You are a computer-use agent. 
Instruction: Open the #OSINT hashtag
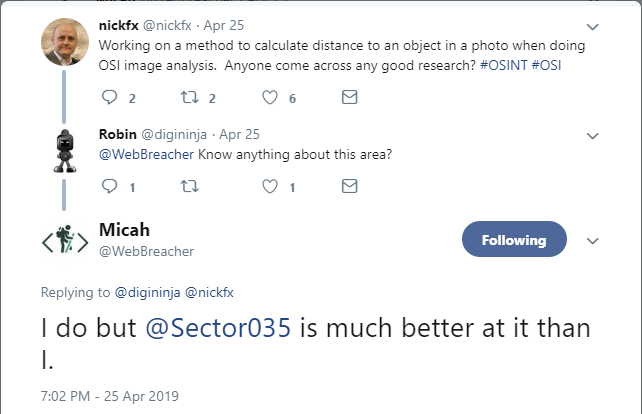pos(504,66)
